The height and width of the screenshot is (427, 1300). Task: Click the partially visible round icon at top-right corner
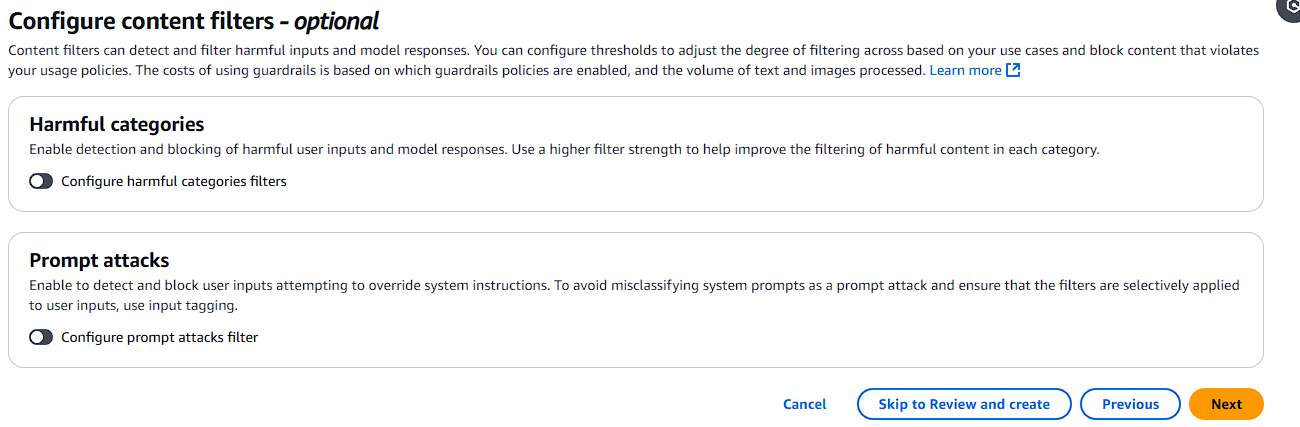[x=1290, y=9]
